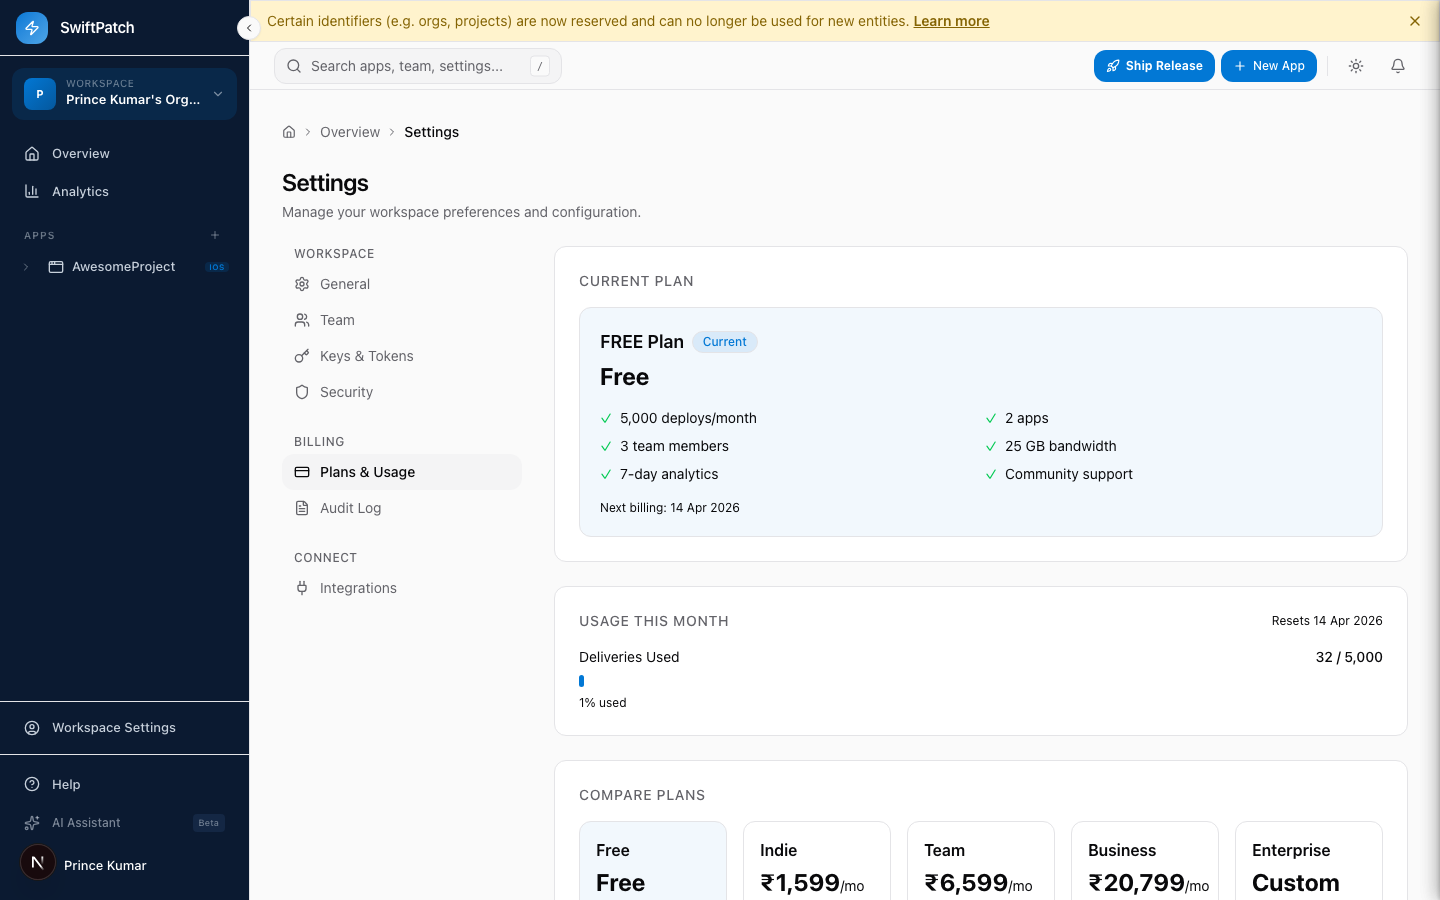The width and height of the screenshot is (1440, 900).
Task: Click the Ship Release button
Action: (1154, 66)
